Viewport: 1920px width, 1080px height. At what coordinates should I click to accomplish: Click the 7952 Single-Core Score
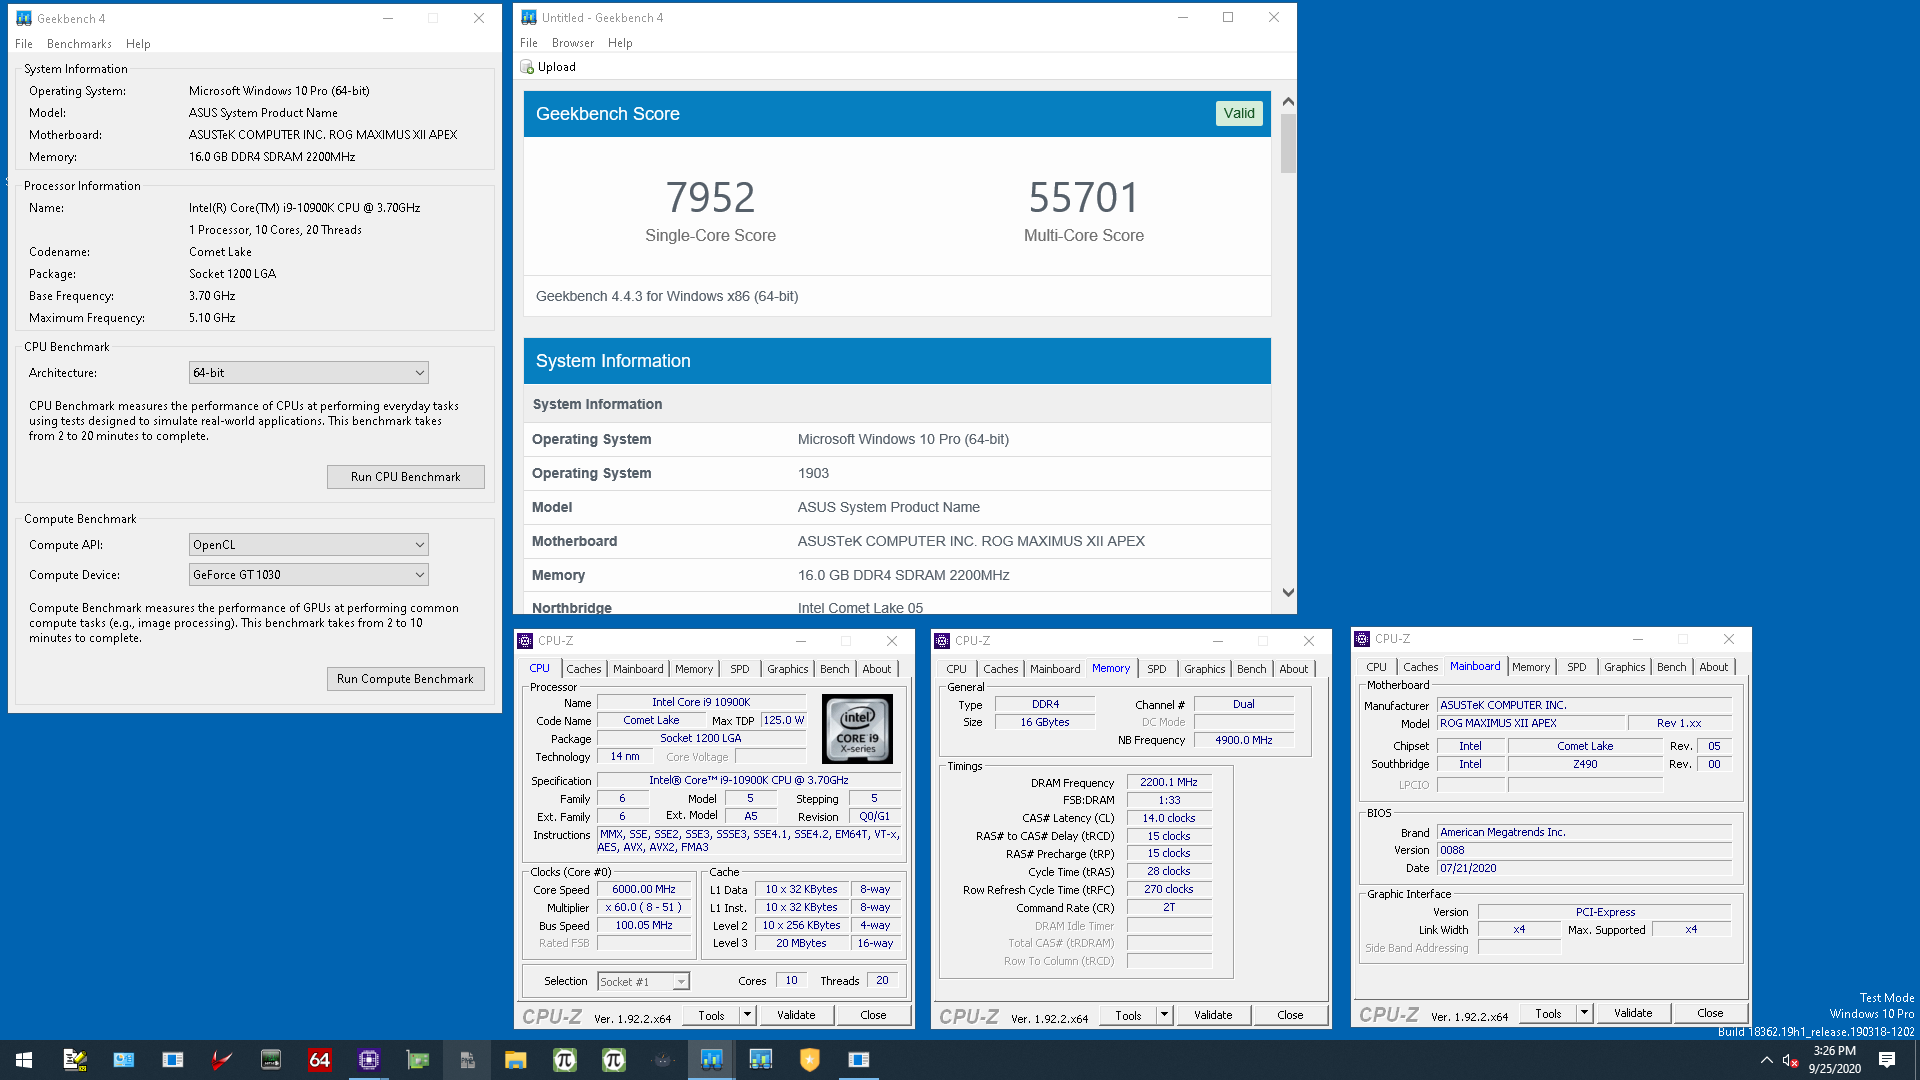tap(710, 197)
